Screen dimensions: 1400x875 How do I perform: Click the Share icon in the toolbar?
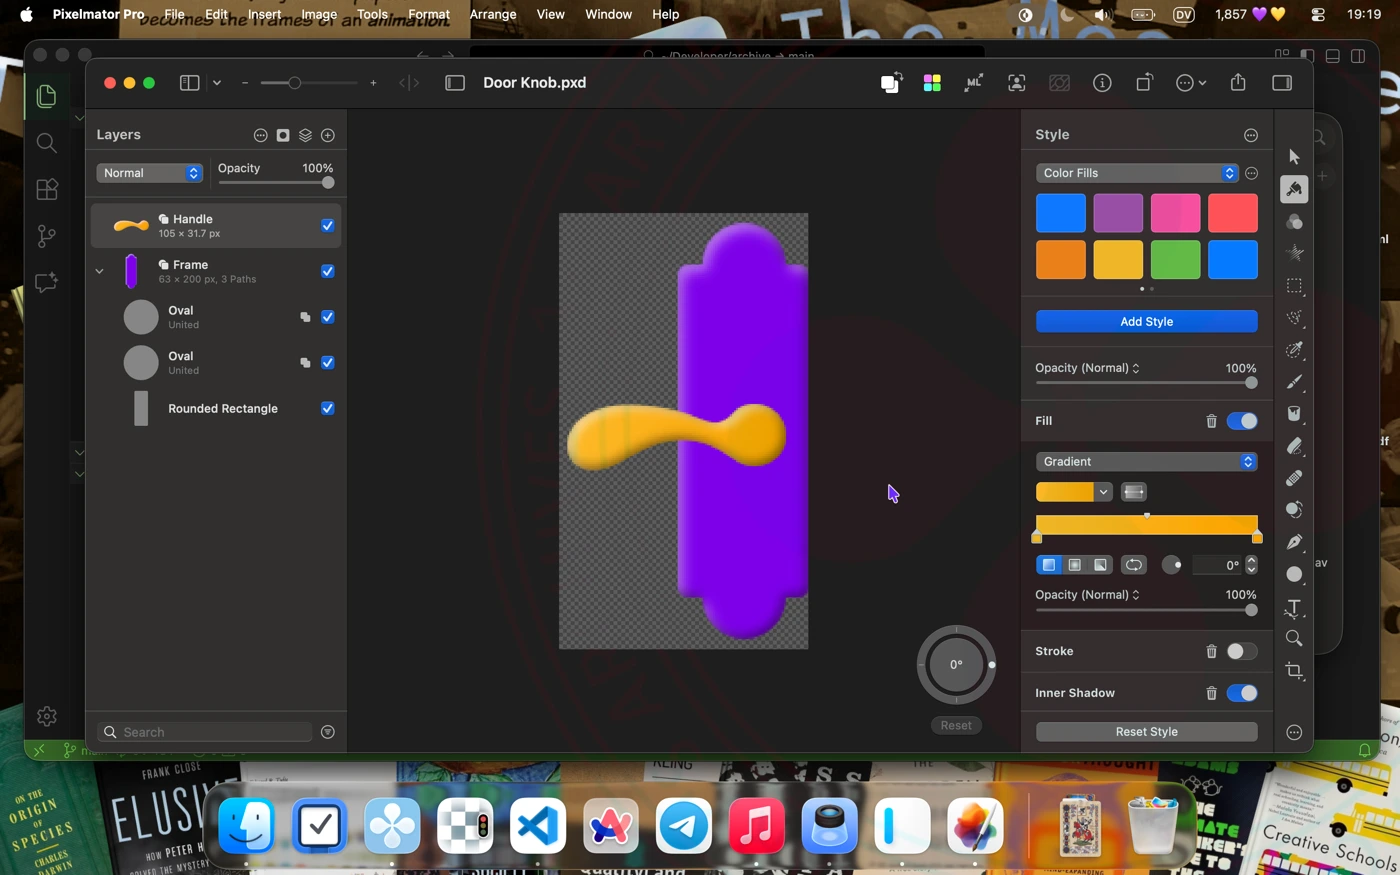[1237, 82]
